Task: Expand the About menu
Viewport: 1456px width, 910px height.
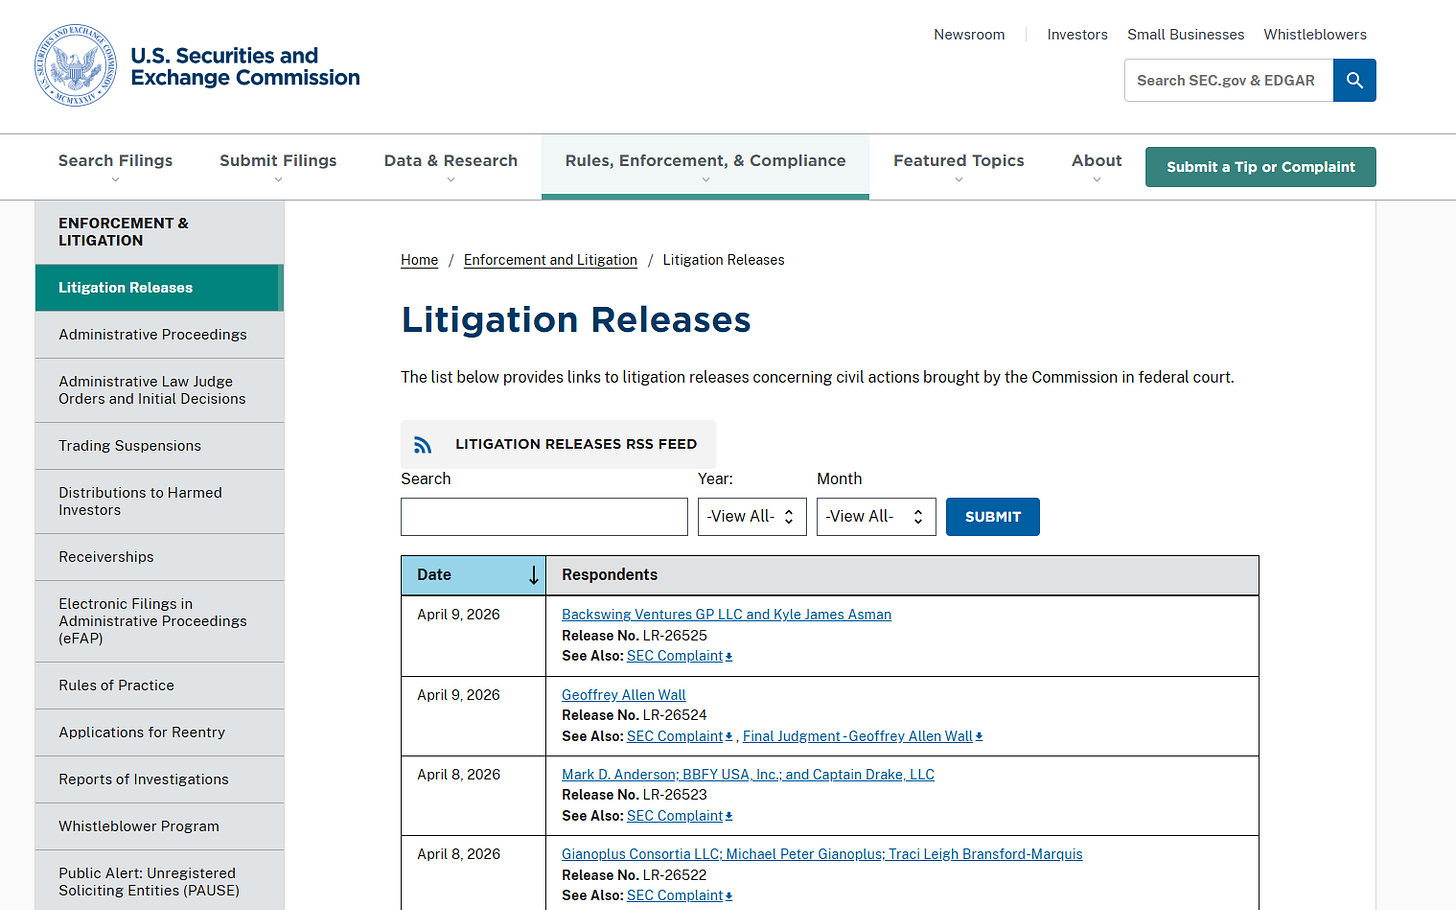Action: pyautogui.click(x=1097, y=167)
